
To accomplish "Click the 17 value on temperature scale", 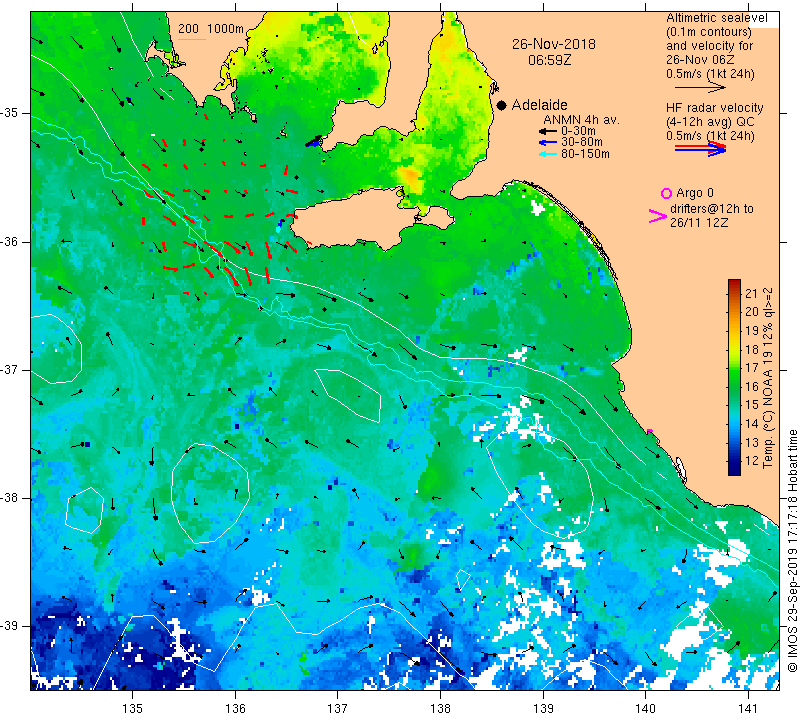I will (752, 368).
